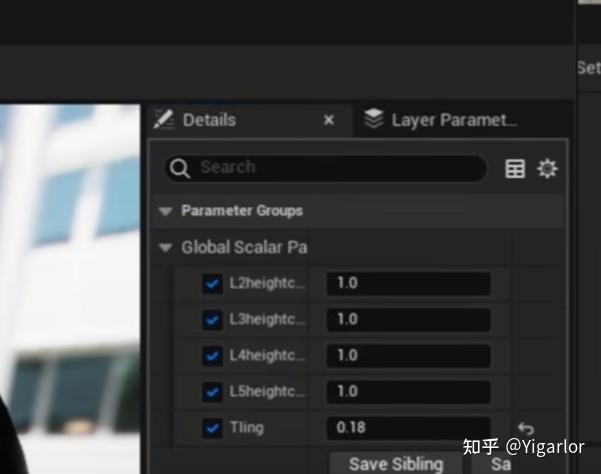
Task: Click the L4heightc value field
Action: point(409,356)
